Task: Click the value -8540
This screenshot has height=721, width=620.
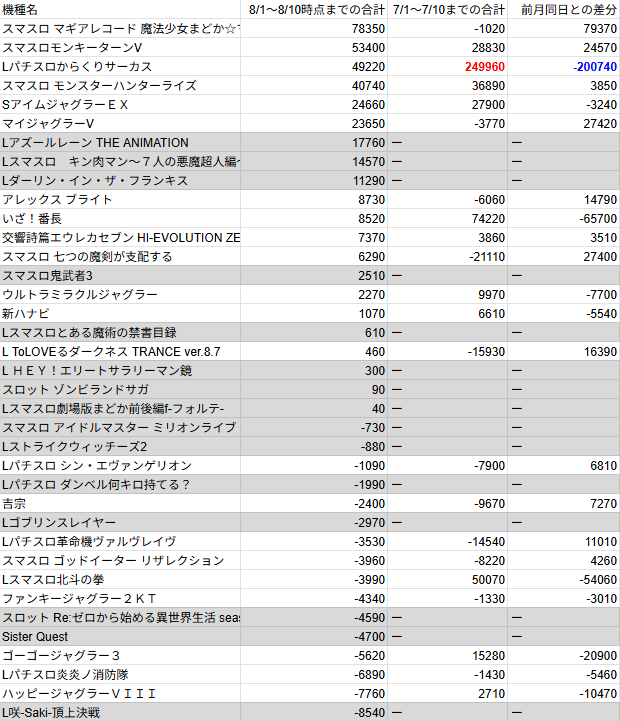Action: 369,713
